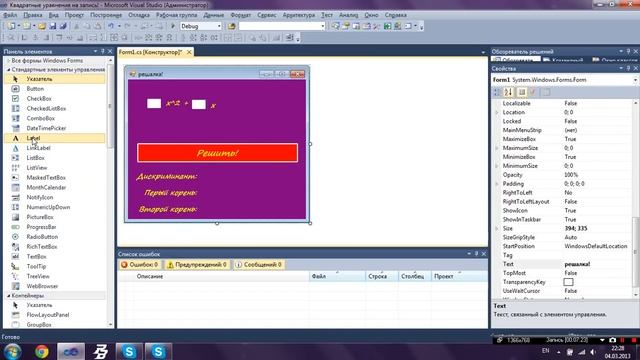Open the Debug (Отладка) menu
Image resolution: width=640 pixels, height=360 pixels.
(x=139, y=15)
